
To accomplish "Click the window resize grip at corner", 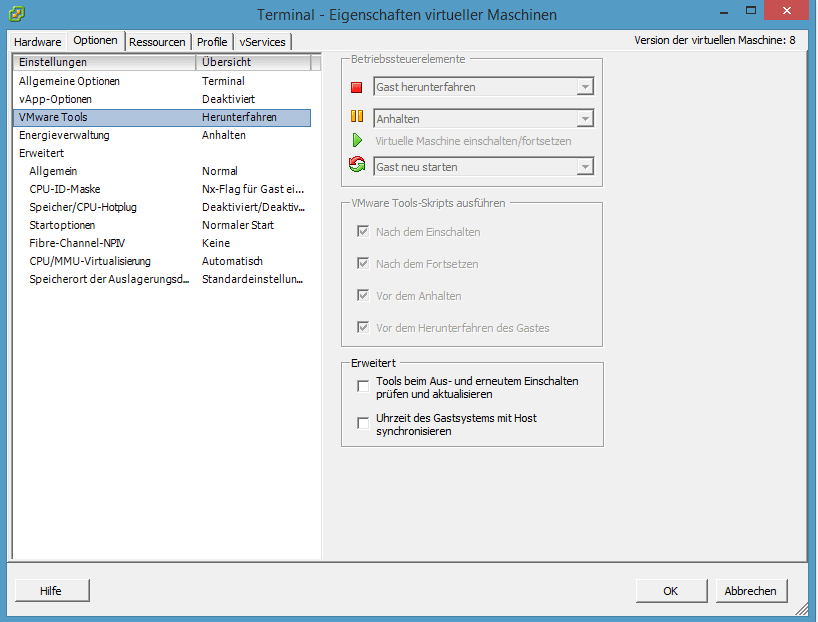I will click(x=801, y=608).
